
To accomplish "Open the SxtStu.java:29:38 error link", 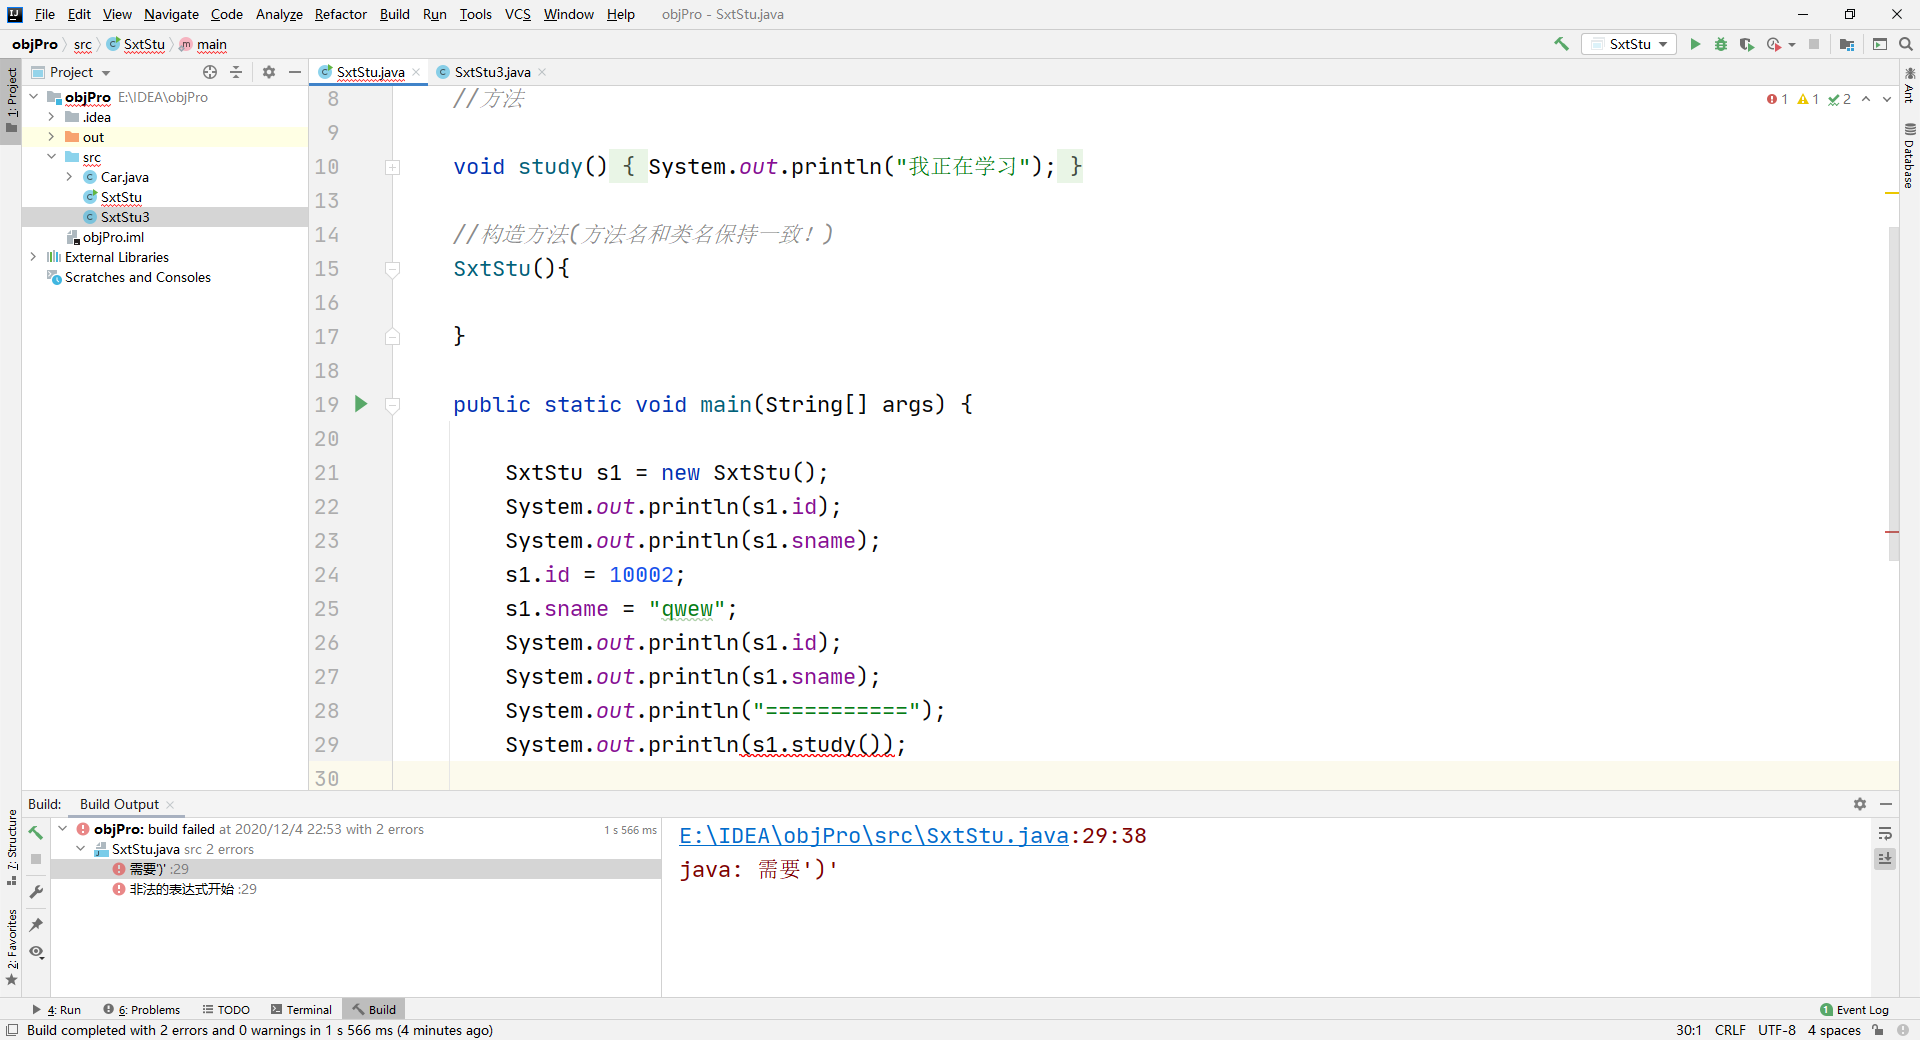I will [874, 836].
